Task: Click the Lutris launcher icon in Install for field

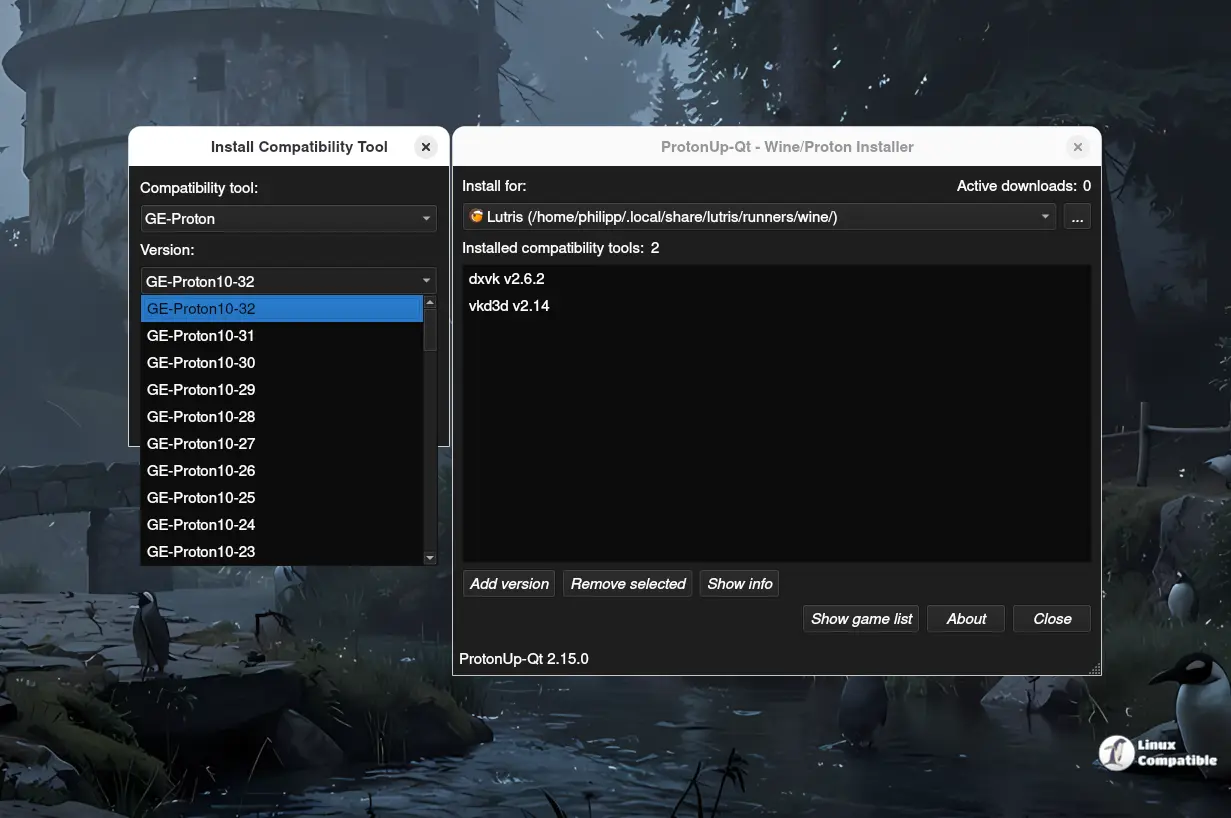Action: point(478,216)
